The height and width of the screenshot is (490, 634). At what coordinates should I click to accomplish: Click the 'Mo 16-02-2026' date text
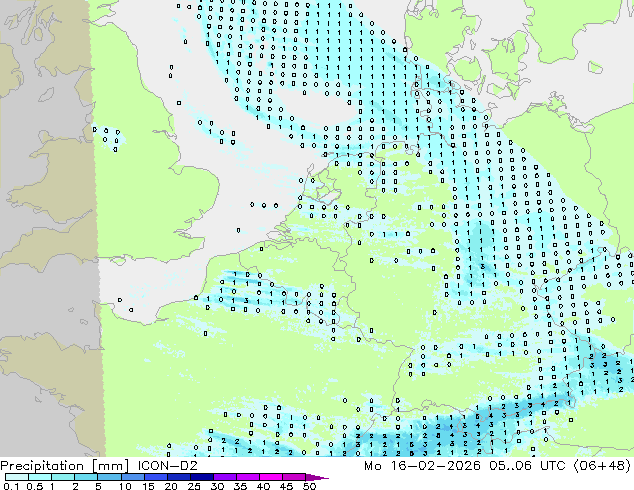(422, 466)
